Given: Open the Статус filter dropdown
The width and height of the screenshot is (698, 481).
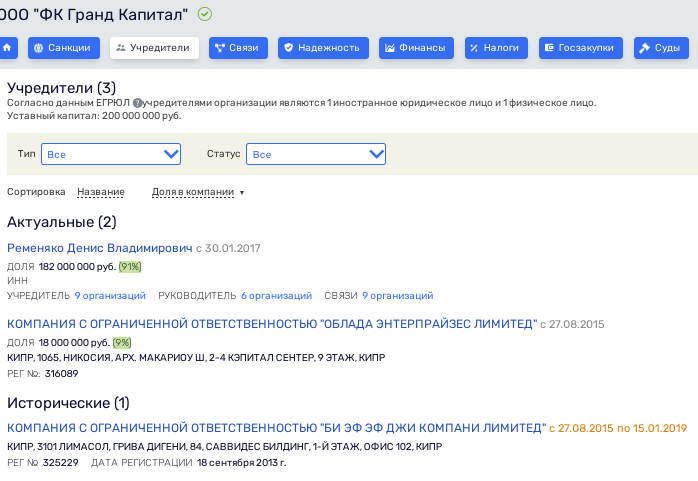Looking at the screenshot, I should [316, 154].
